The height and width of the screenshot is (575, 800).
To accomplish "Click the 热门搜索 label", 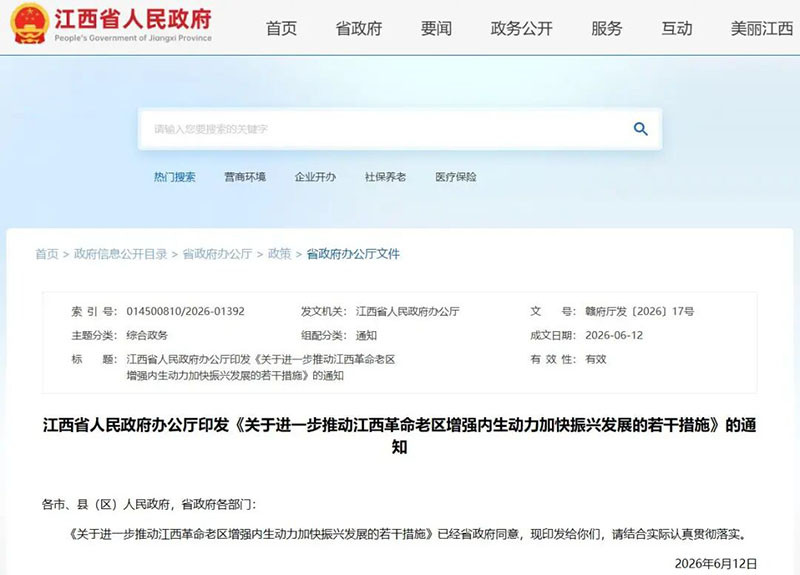I will tap(174, 177).
